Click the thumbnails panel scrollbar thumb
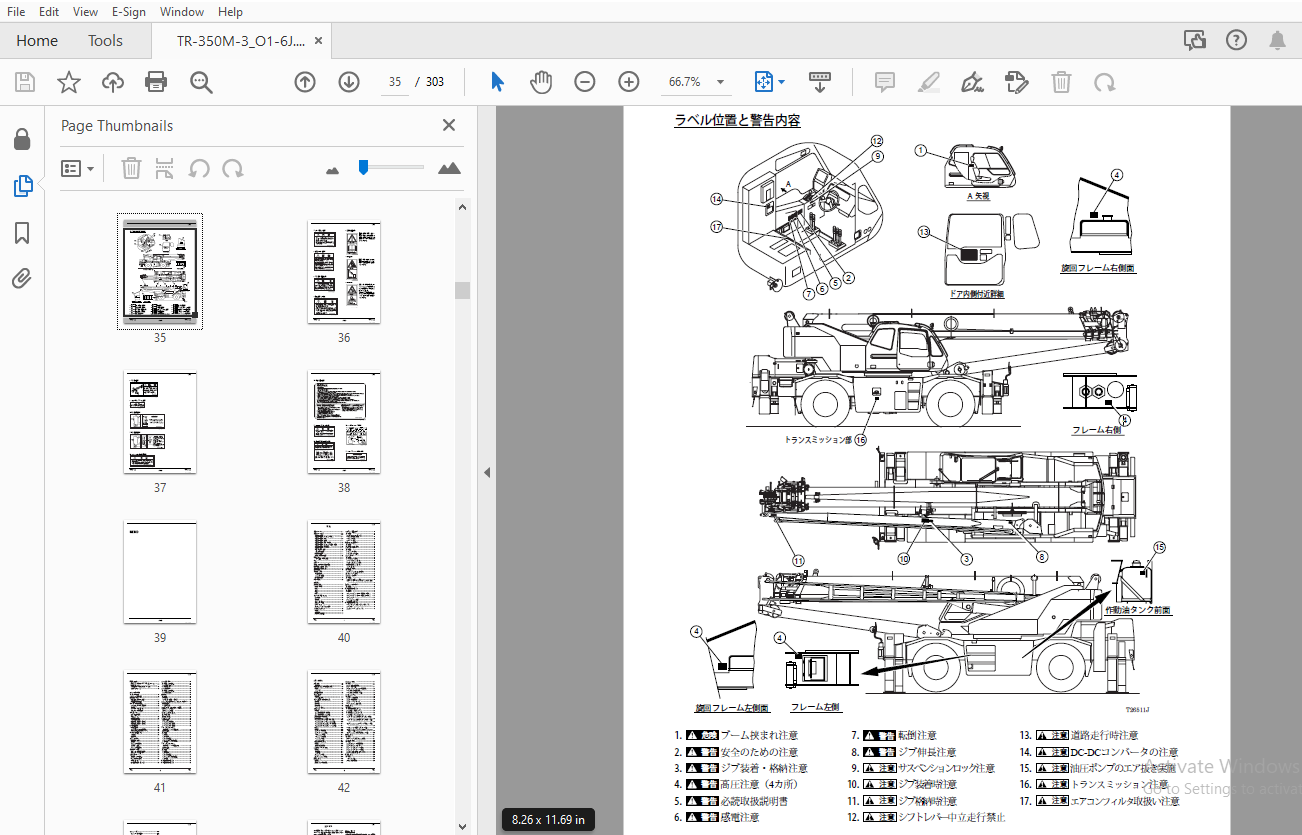Screen dimensions: 1302x835 pyautogui.click(x=461, y=290)
